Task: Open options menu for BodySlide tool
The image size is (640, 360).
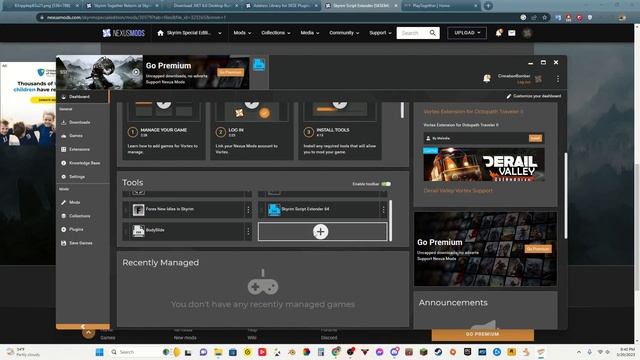Action: [248, 231]
